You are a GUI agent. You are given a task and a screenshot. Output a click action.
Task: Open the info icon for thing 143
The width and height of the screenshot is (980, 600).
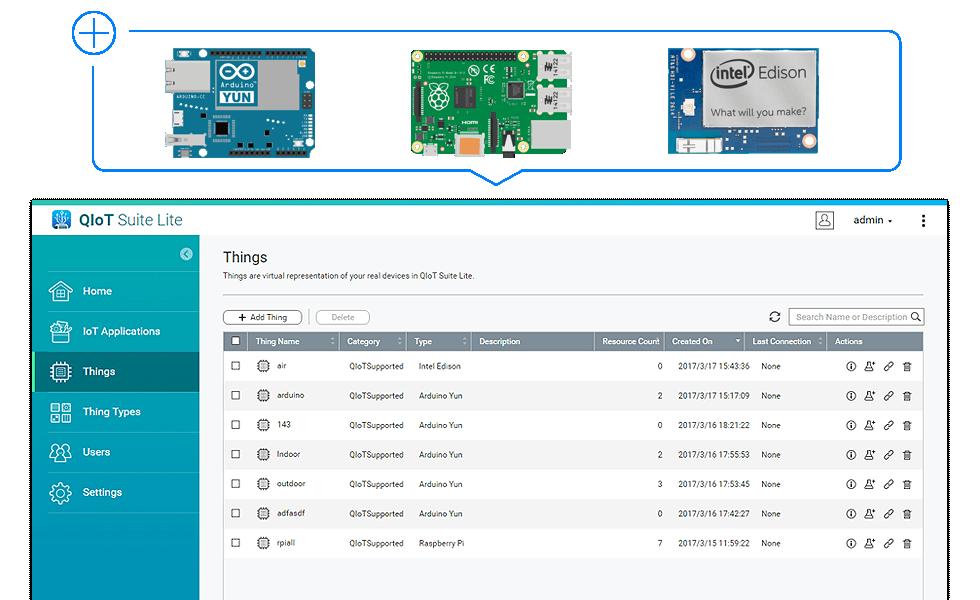pos(851,425)
